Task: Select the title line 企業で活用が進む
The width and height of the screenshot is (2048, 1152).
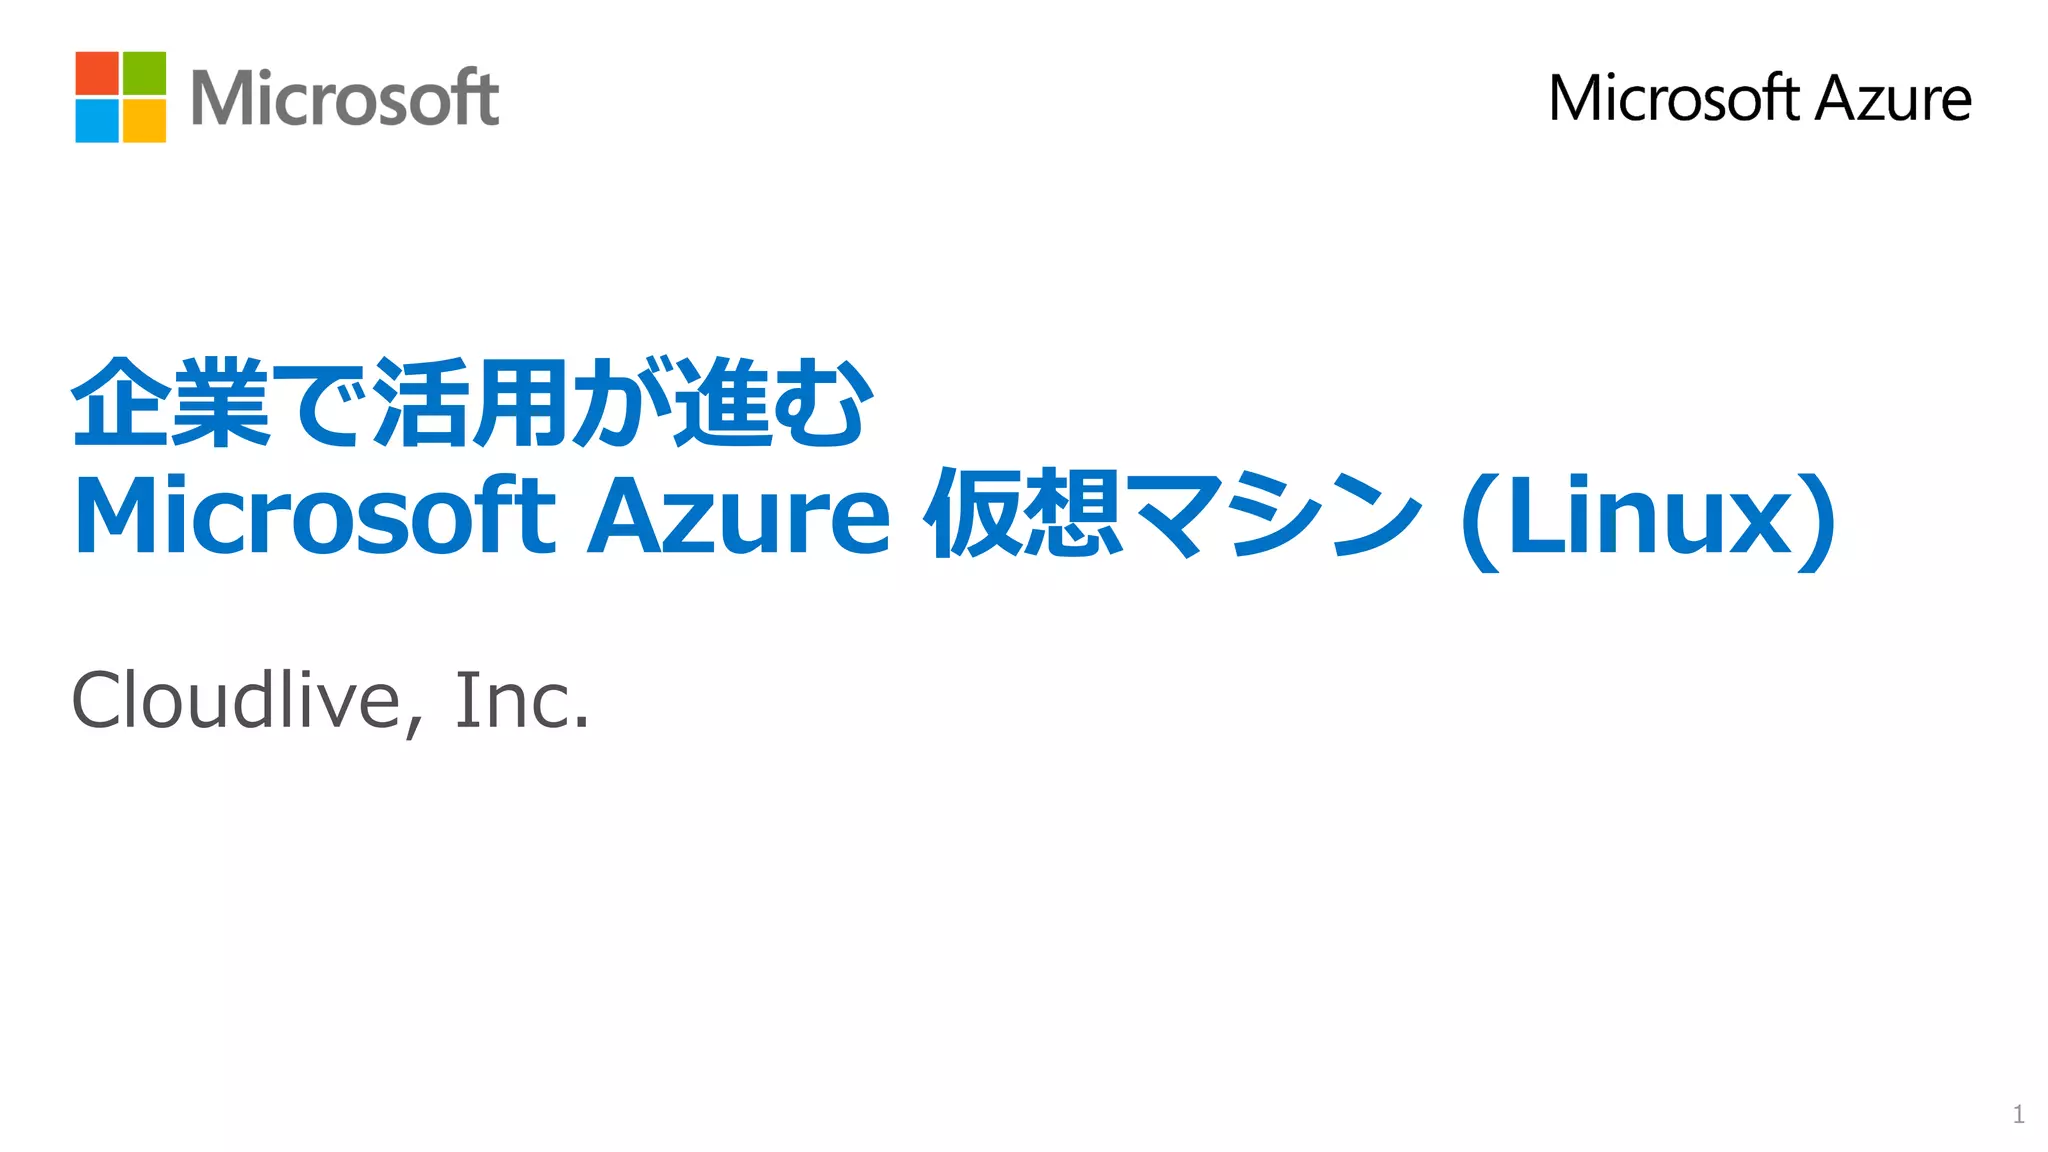Action: [472, 403]
